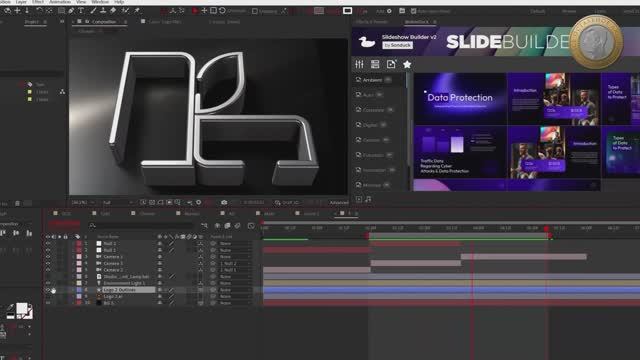Select Ambient category in SlideBuilder
This screenshot has height=360, width=640.
click(373, 80)
